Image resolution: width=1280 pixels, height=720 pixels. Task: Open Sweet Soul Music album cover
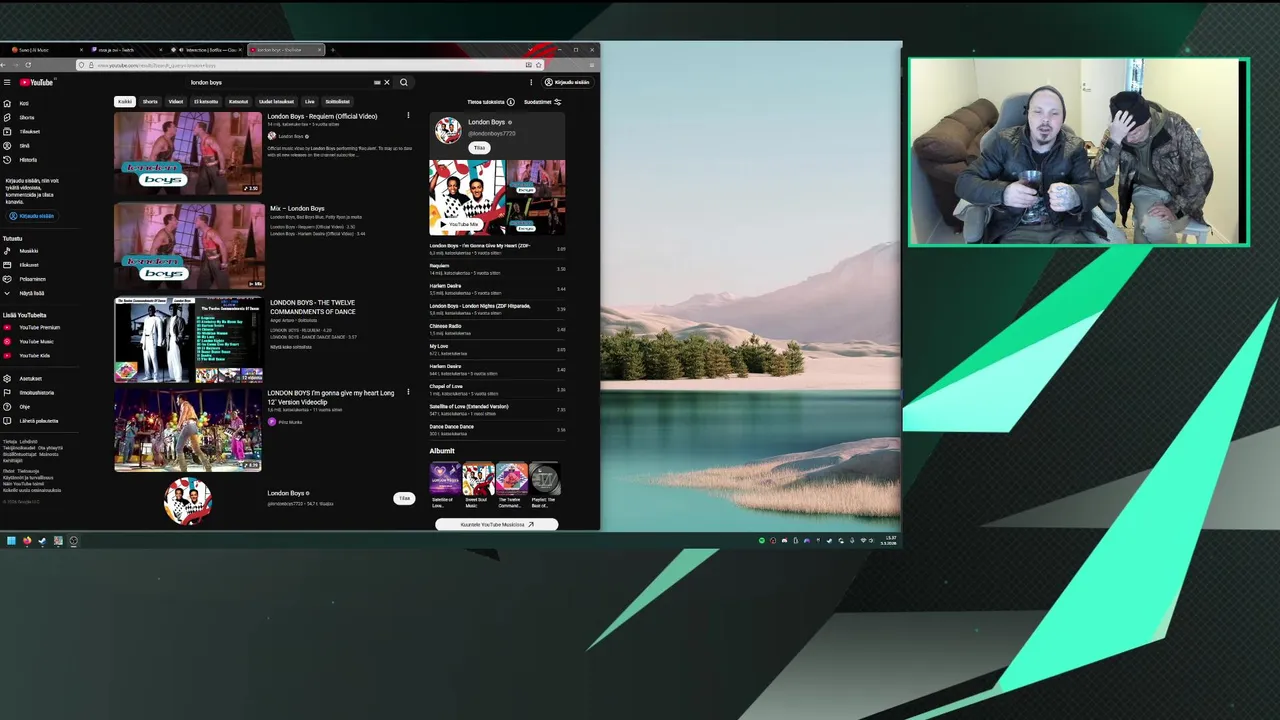[x=478, y=479]
